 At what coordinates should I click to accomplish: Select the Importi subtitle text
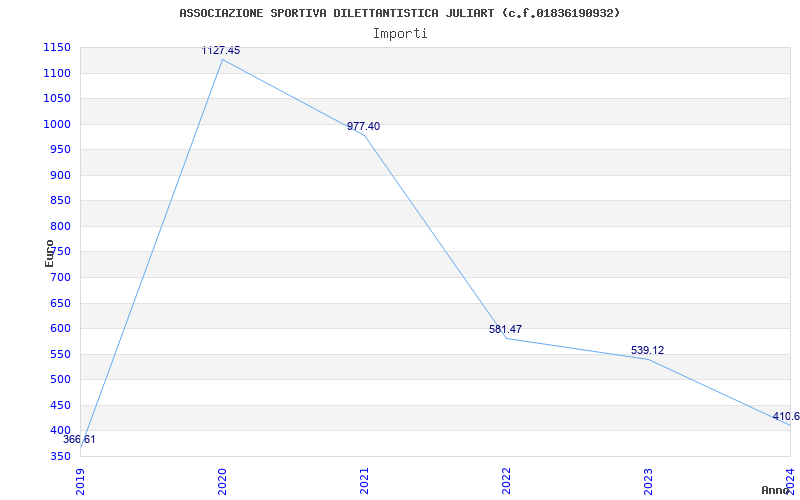point(400,34)
